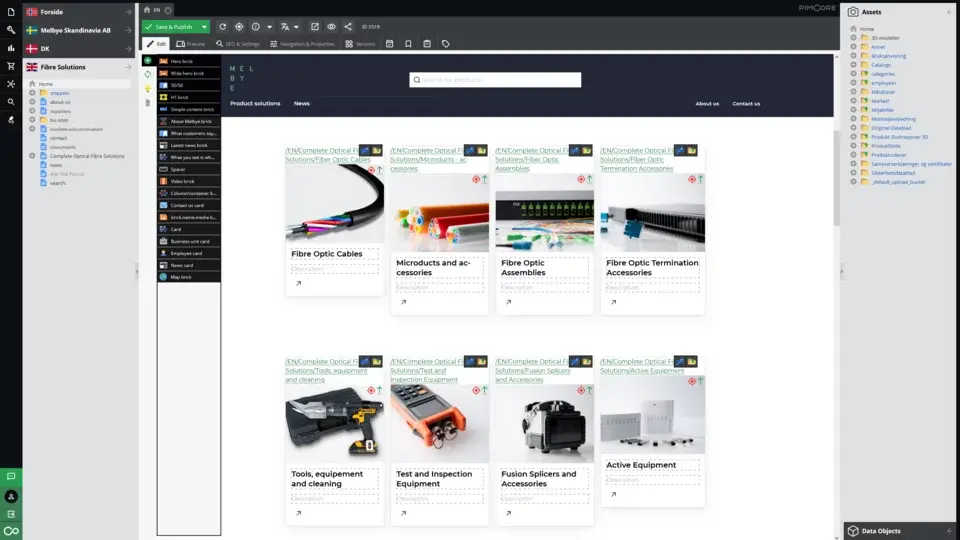Click the Contact us navigation link
960x540 pixels.
[746, 104]
